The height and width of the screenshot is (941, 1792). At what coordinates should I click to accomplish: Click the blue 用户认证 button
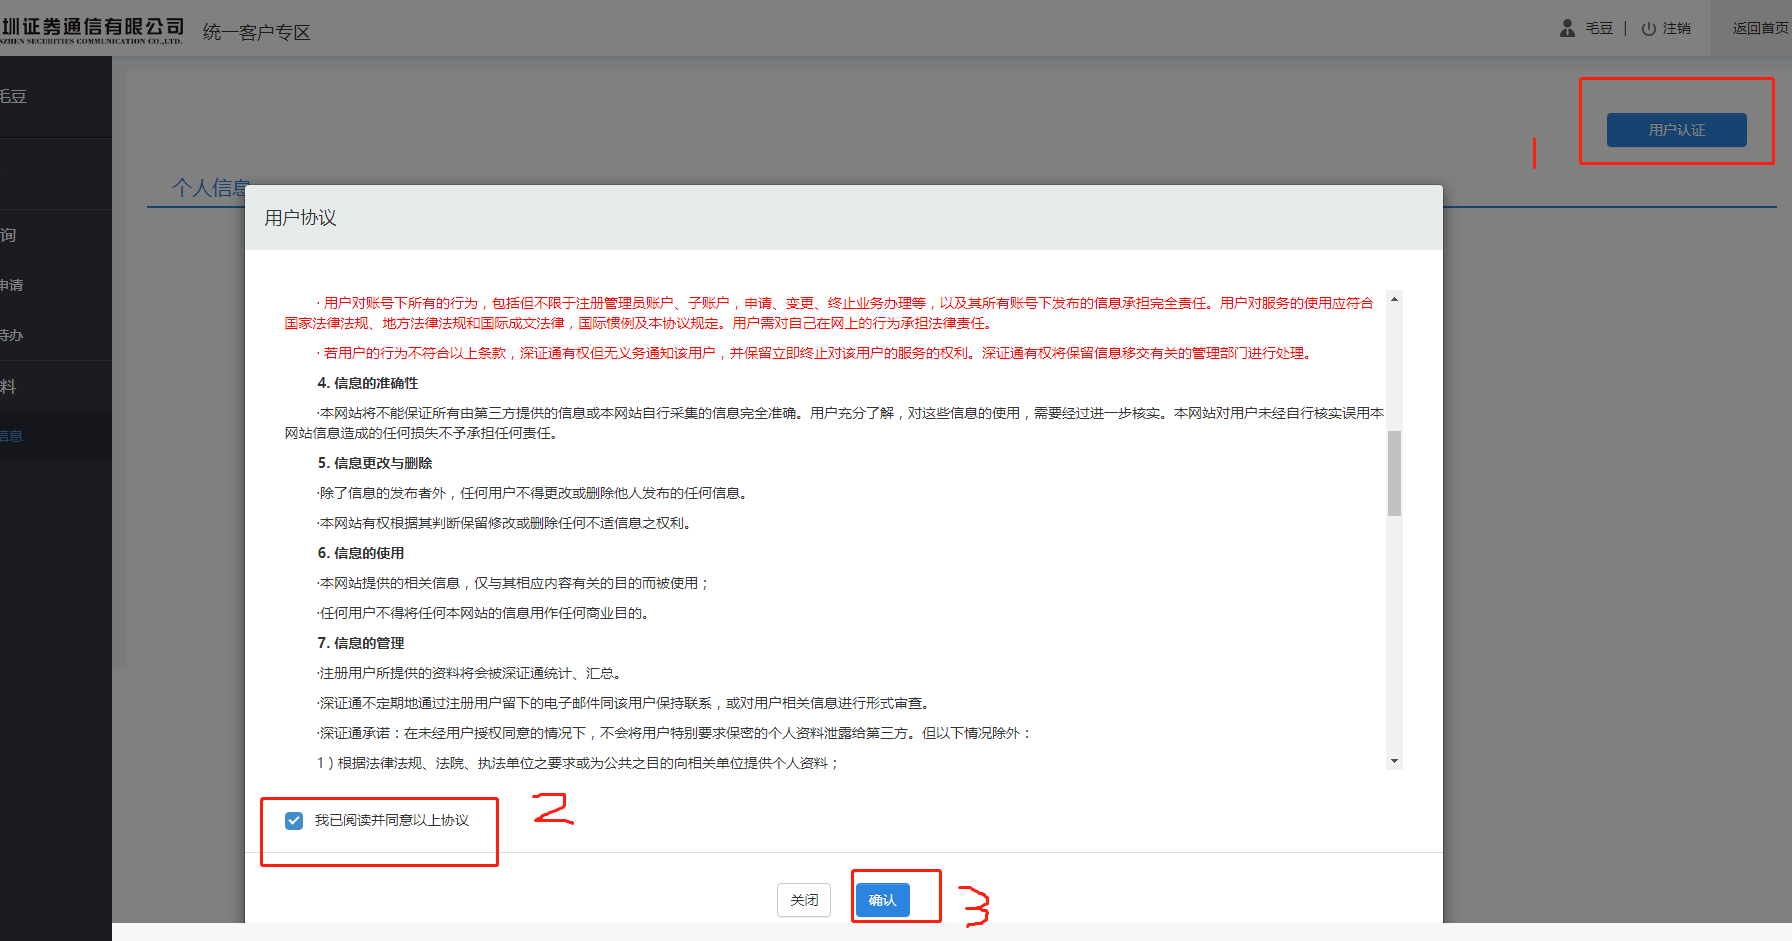pyautogui.click(x=1676, y=130)
